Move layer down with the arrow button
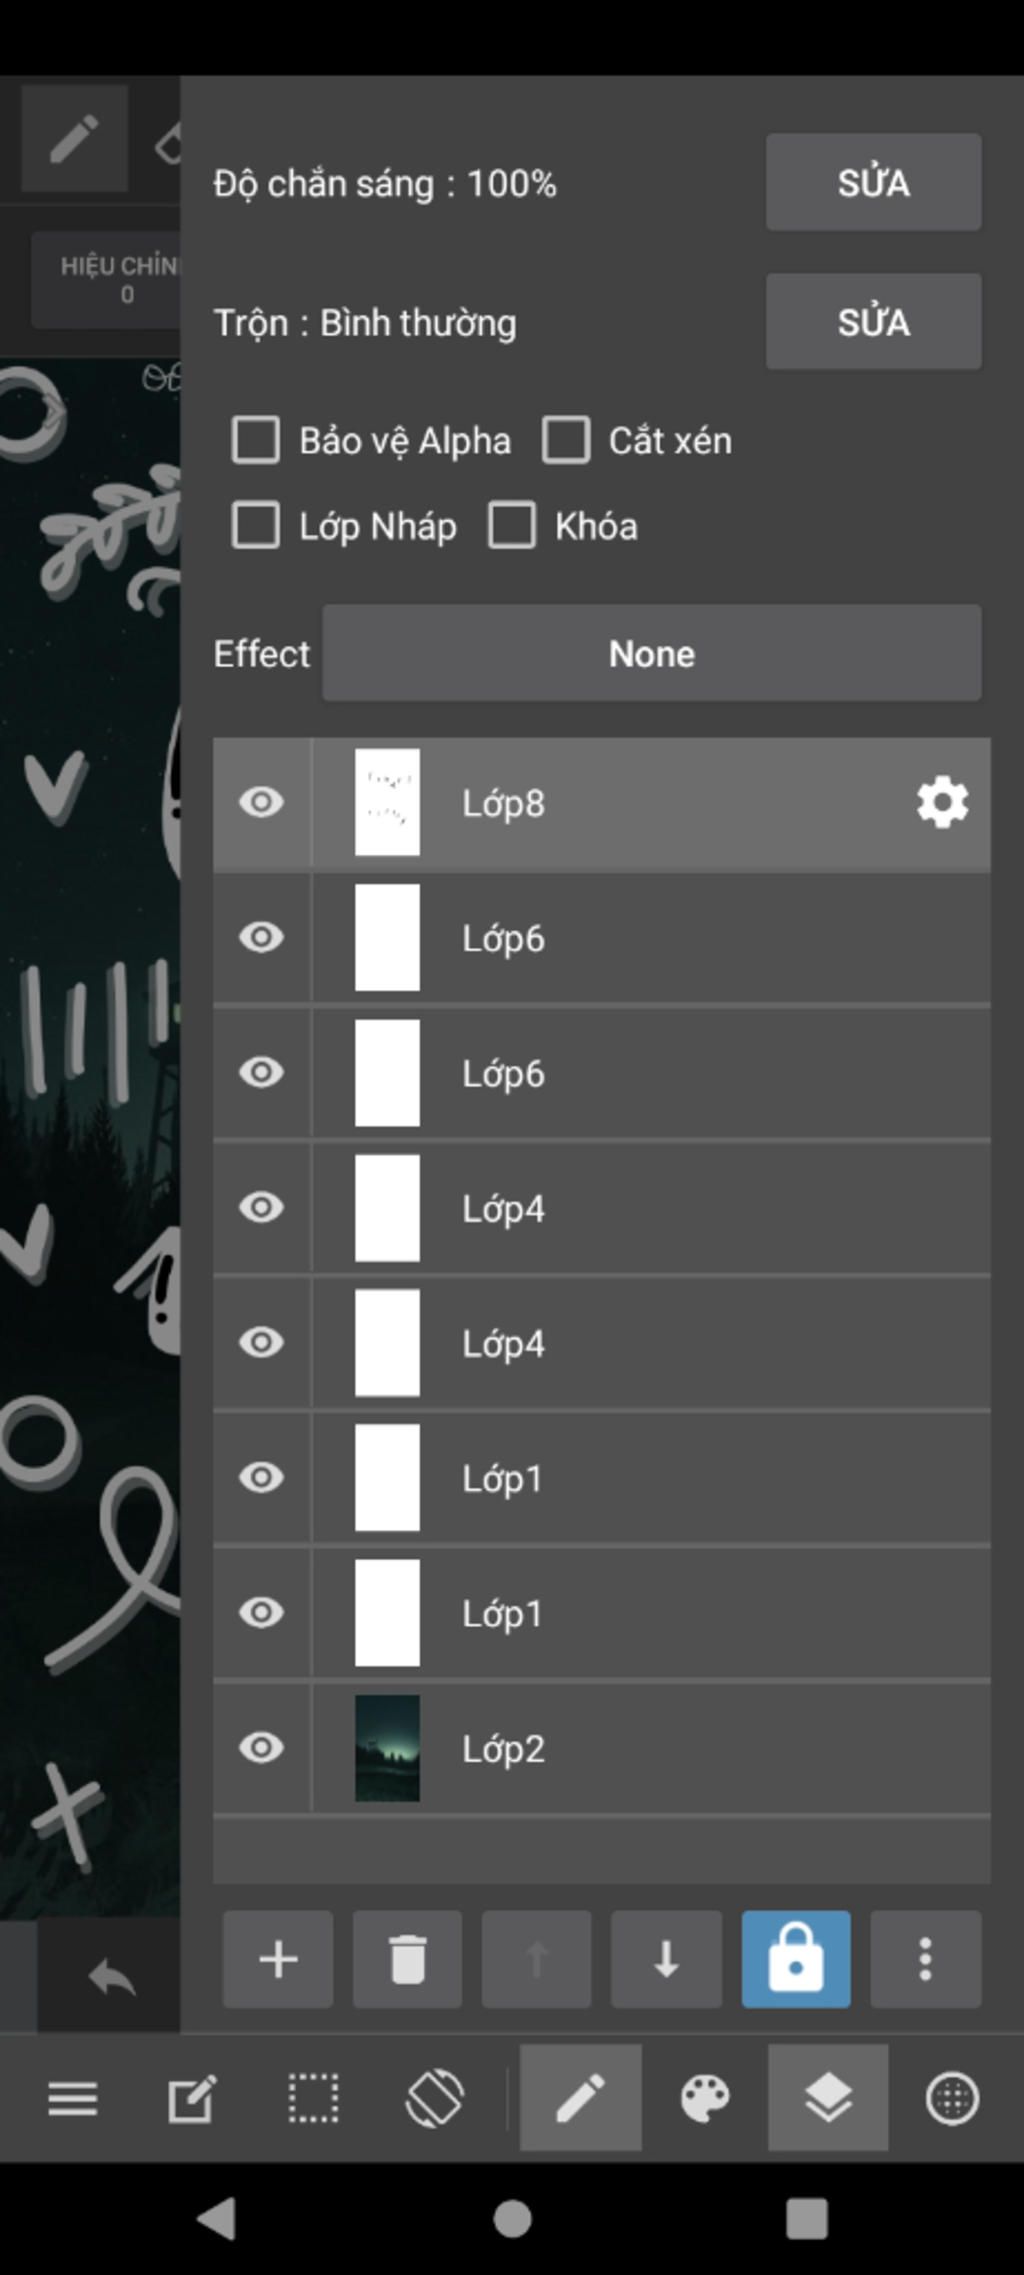The height and width of the screenshot is (2275, 1024). (x=666, y=1959)
